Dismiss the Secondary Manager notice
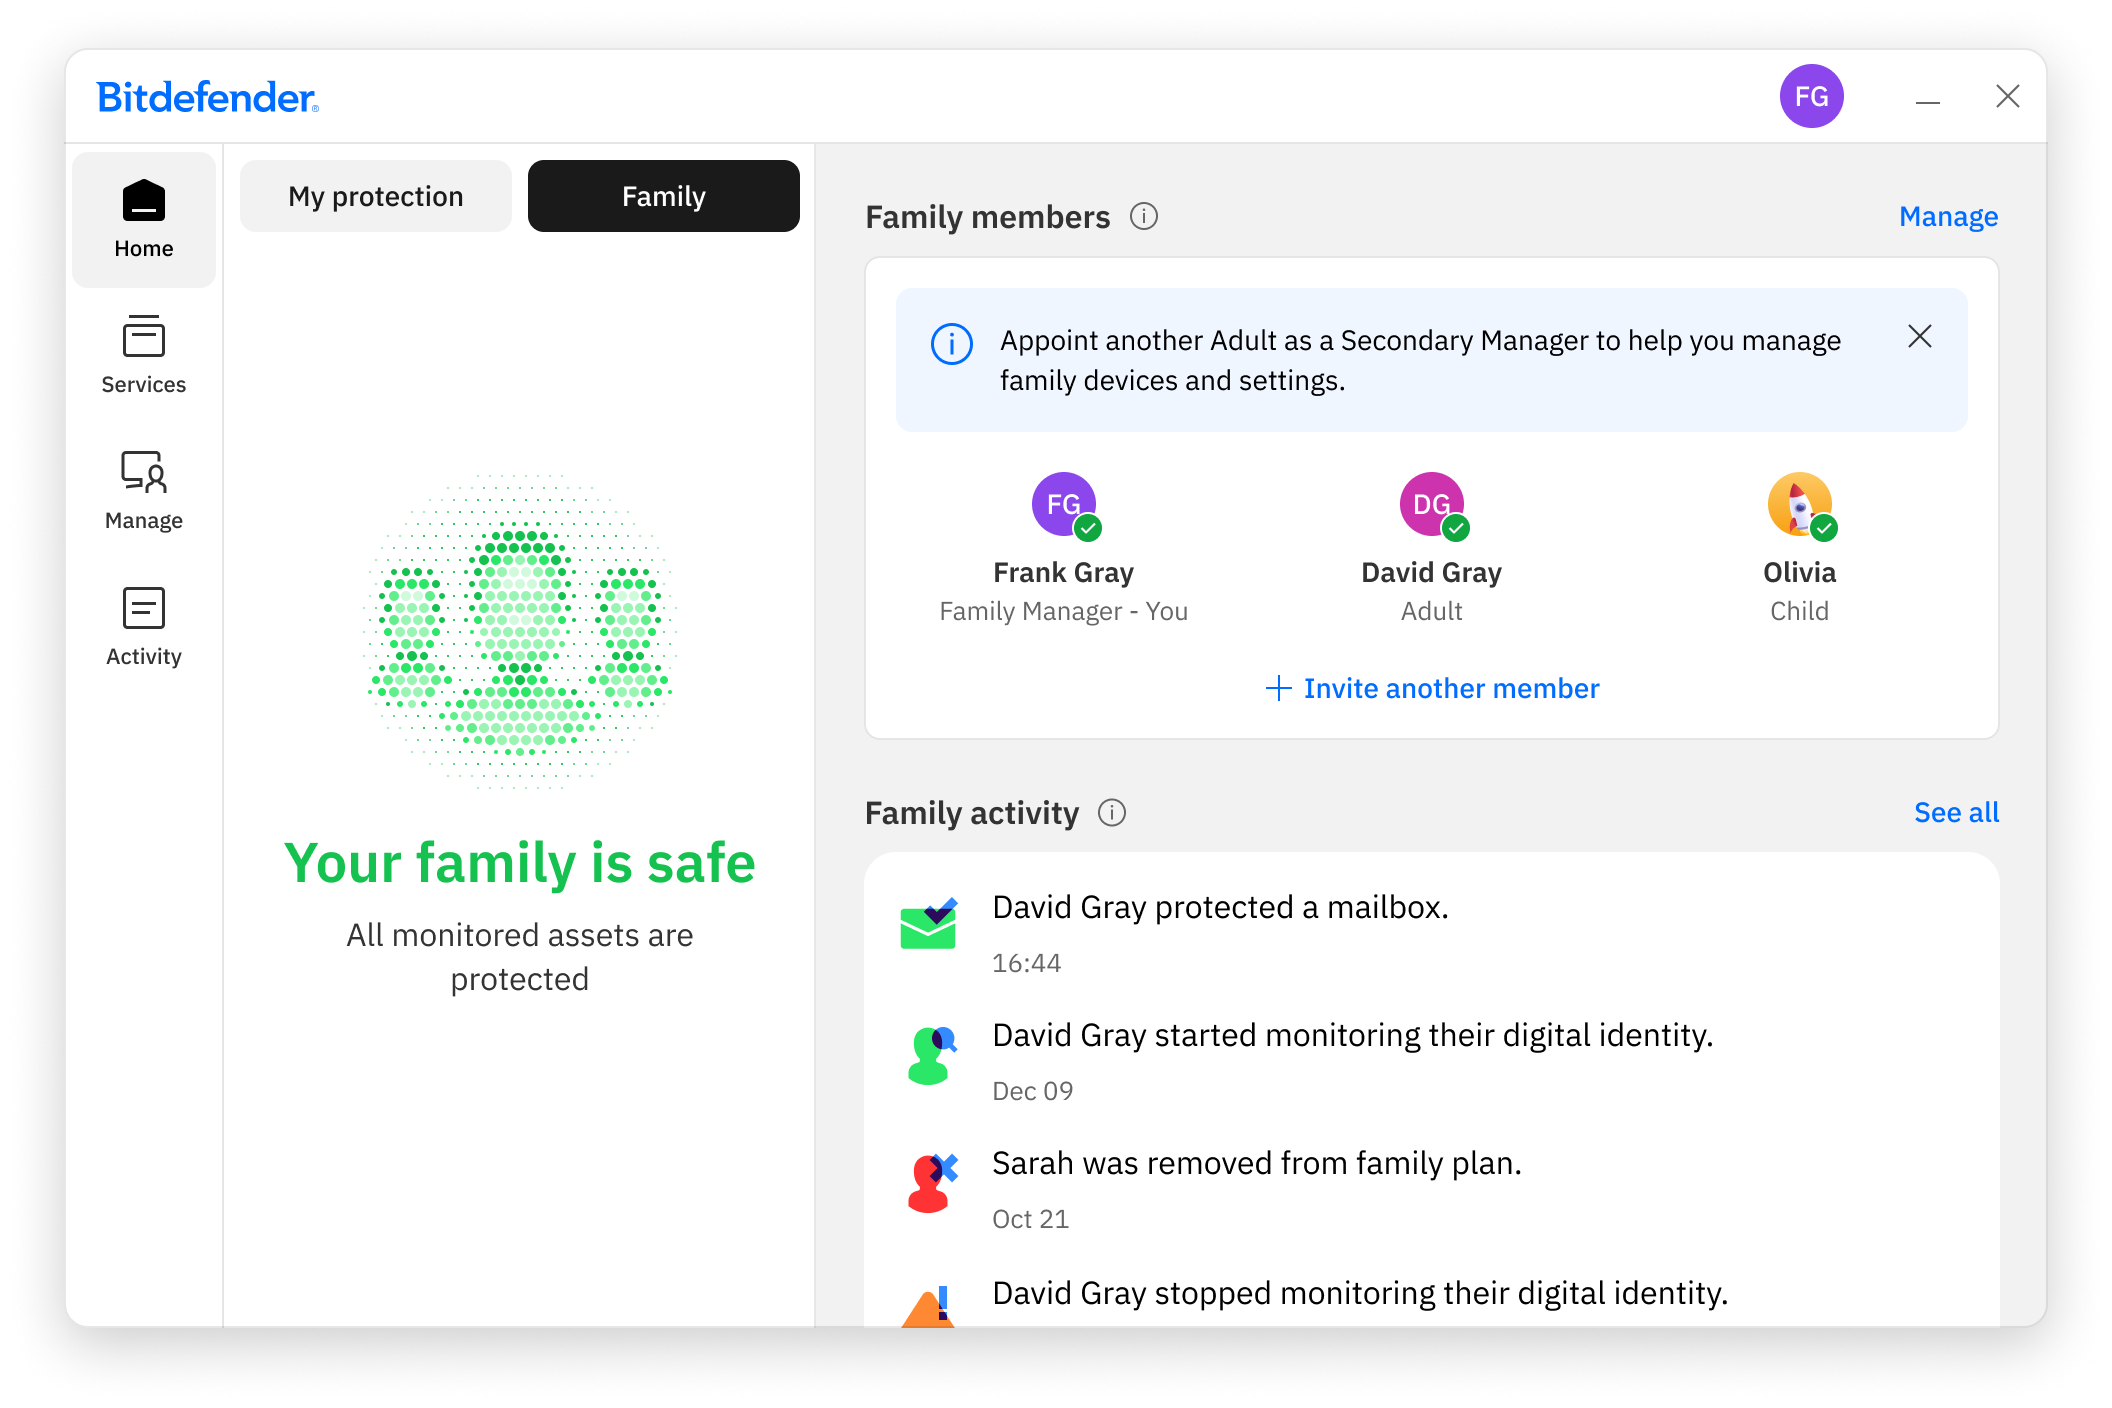The width and height of the screenshot is (2112, 1408). 1919,337
